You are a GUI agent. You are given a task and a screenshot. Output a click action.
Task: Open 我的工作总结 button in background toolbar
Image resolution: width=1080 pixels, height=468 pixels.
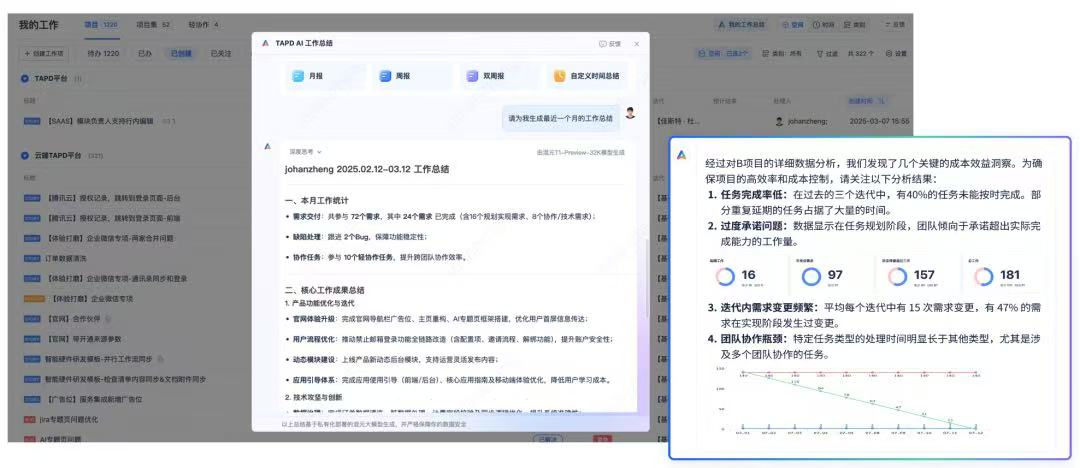742,24
